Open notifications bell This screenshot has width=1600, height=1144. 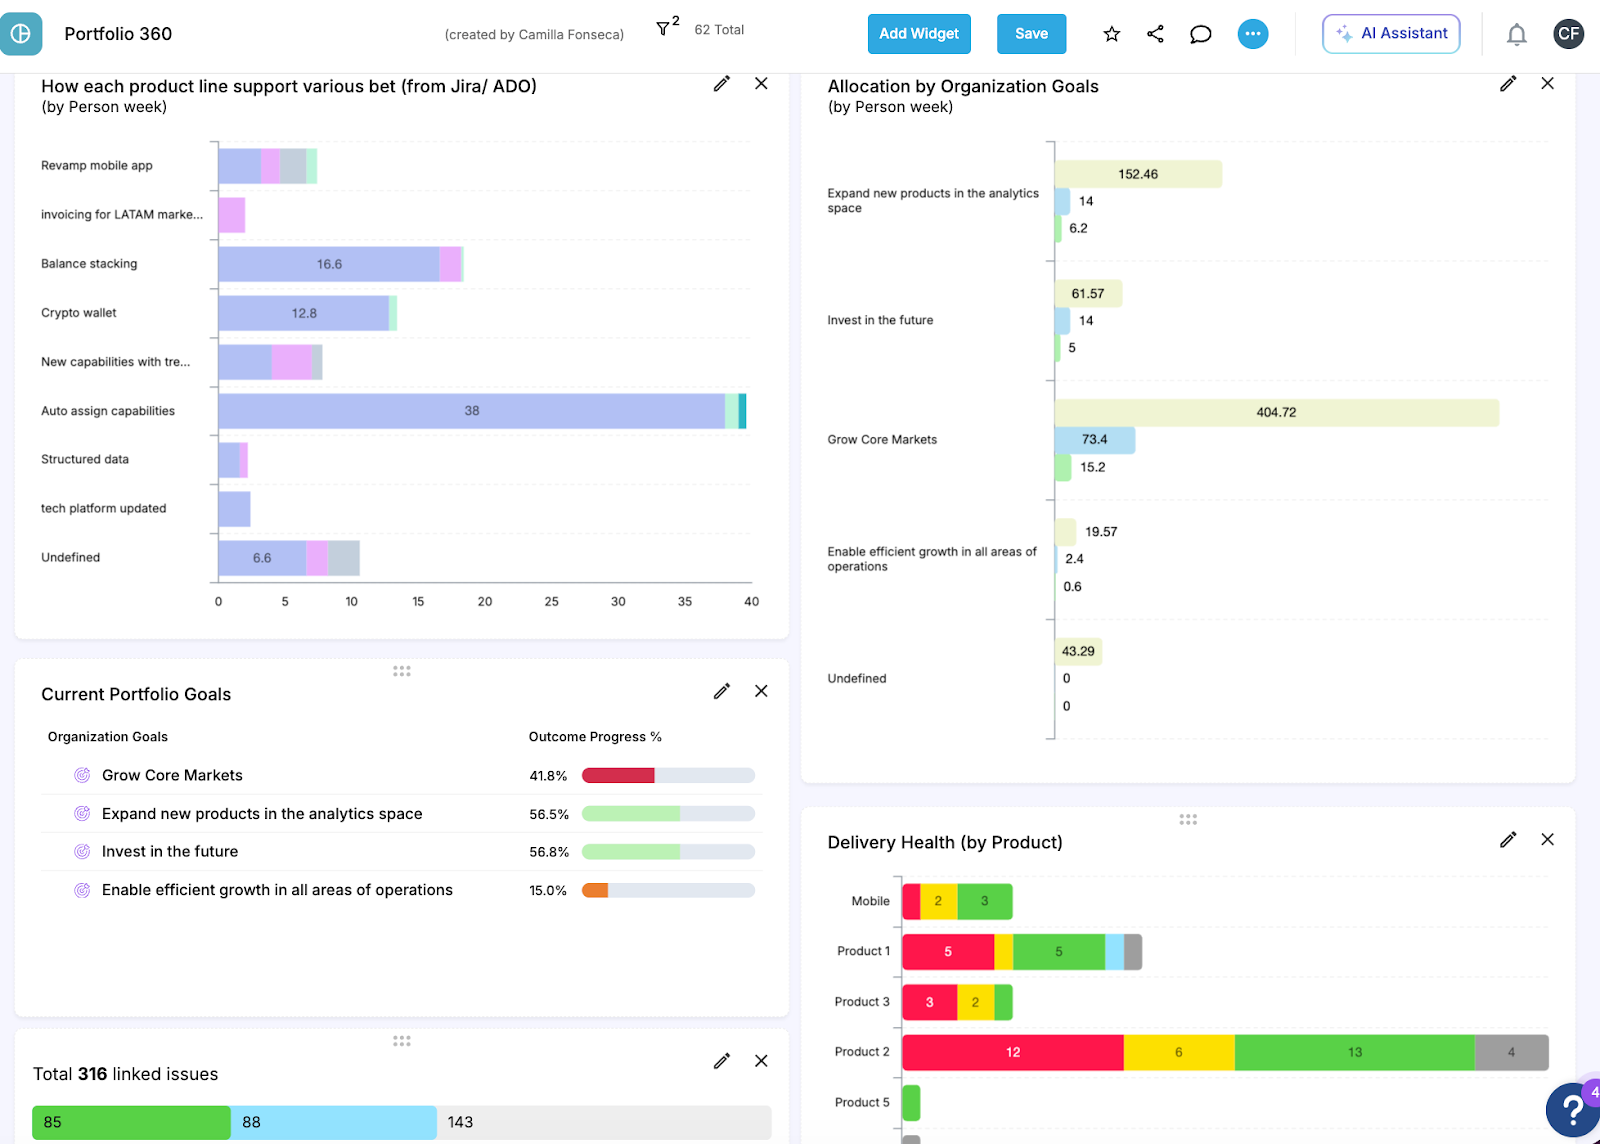(1516, 35)
